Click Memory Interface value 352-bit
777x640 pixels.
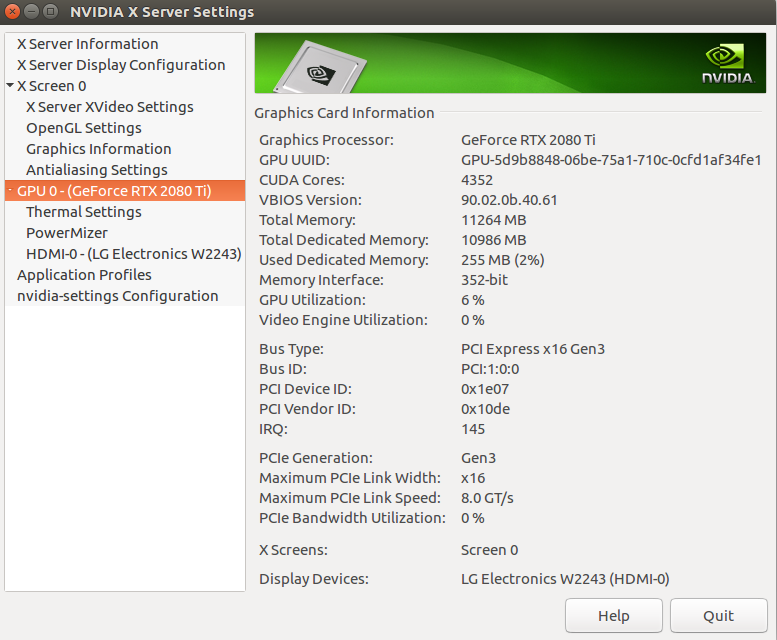point(484,280)
